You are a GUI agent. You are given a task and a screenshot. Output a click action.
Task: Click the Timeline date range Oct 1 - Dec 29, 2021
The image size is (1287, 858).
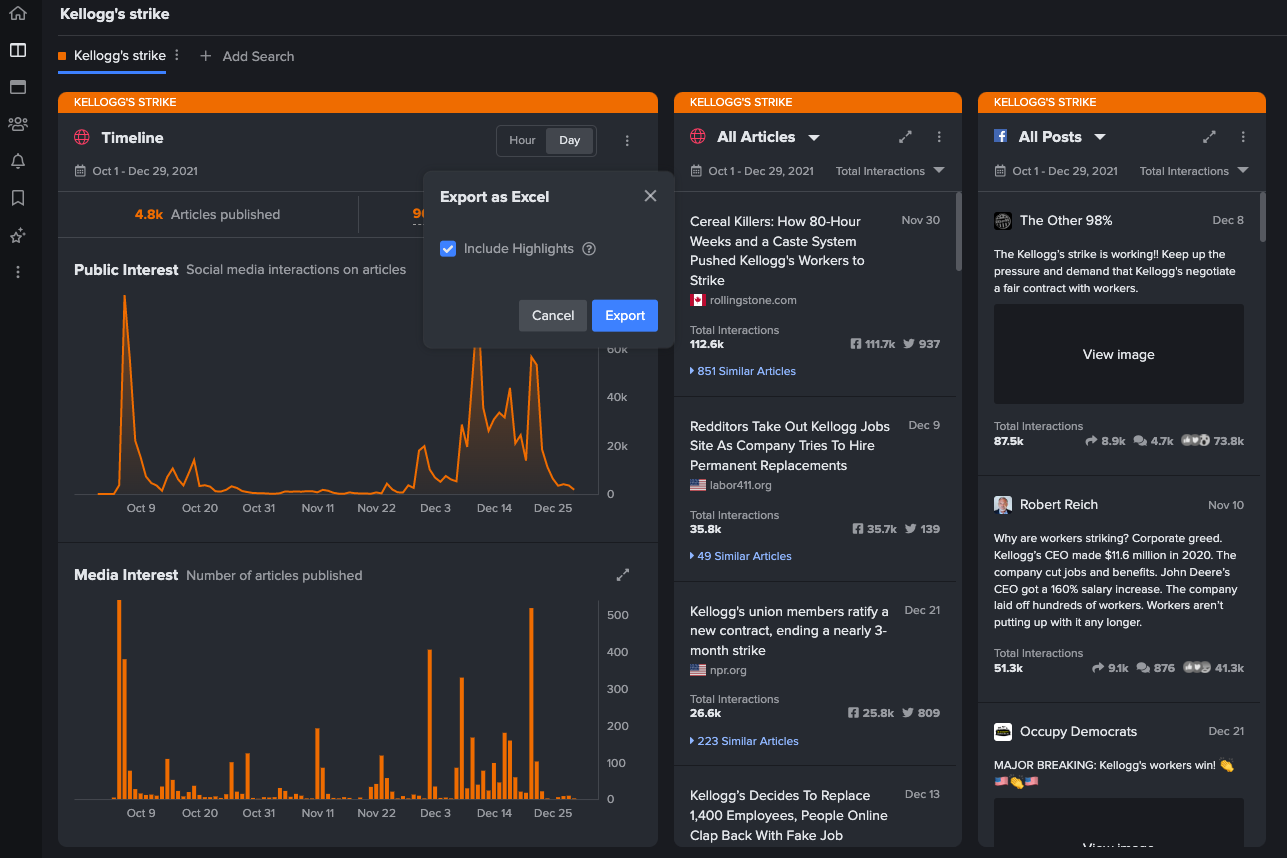click(145, 171)
